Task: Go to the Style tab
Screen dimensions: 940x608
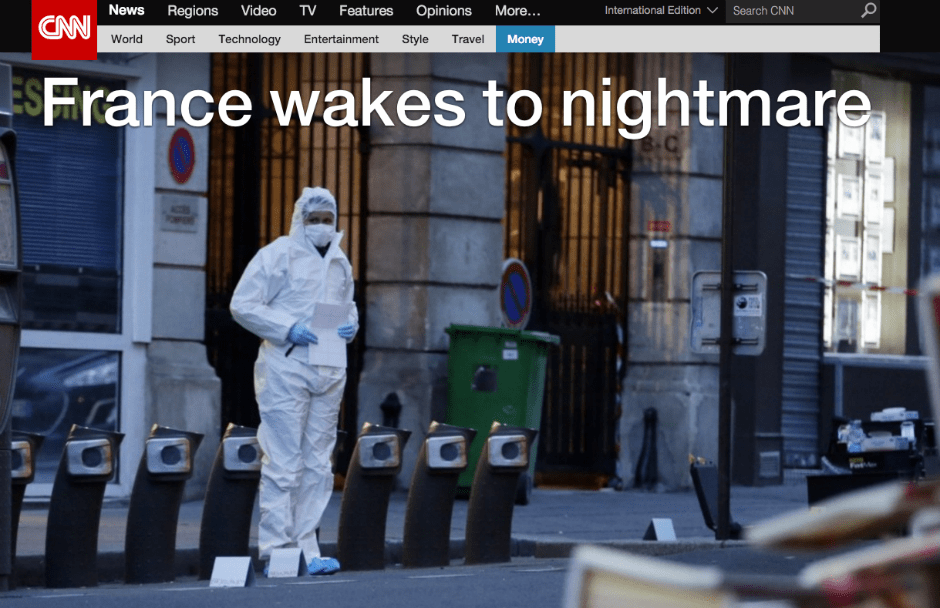Action: 415,39
